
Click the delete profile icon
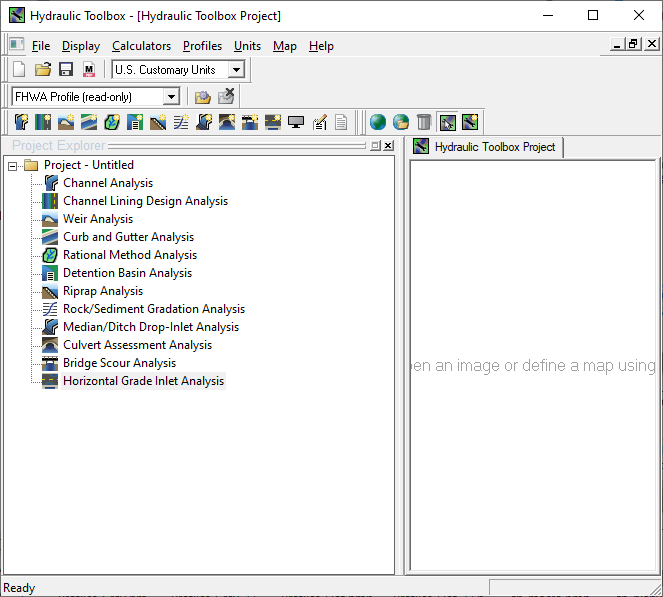coord(226,96)
